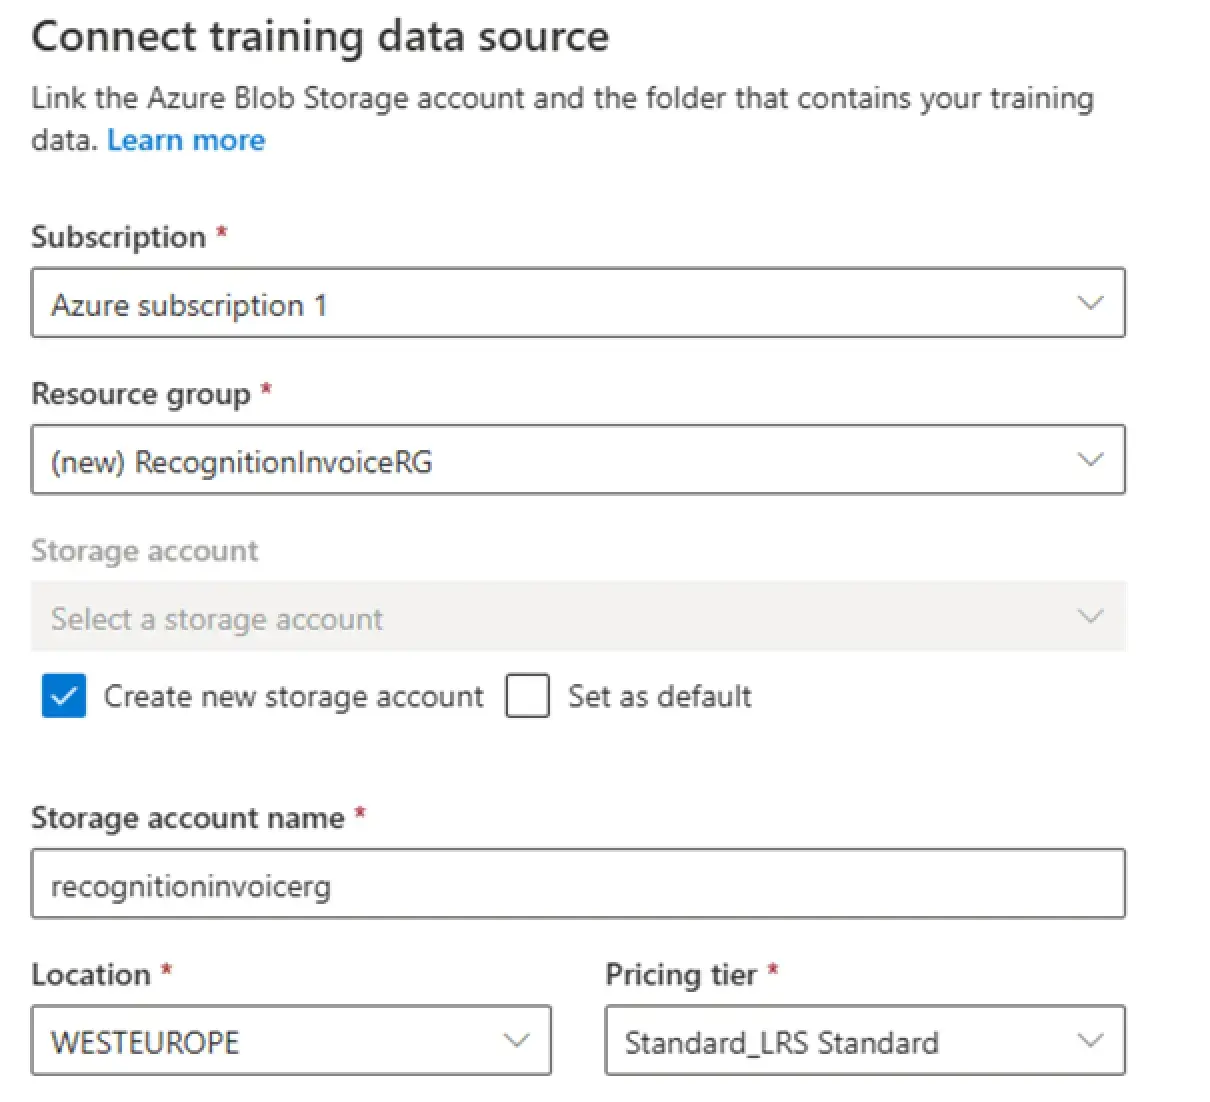Click the Location field label
The width and height of the screenshot is (1210, 1102).
click(91, 975)
